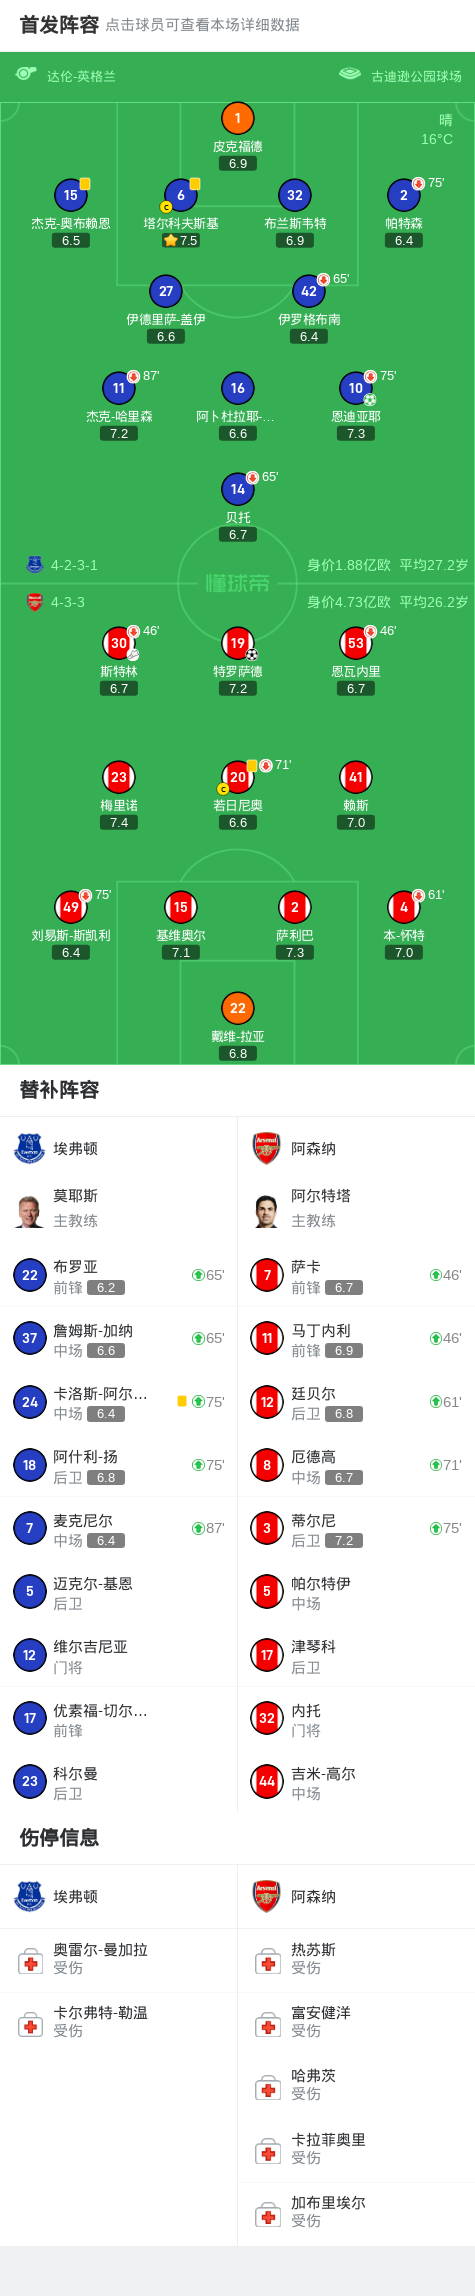Click the Everton crest in substitutes section
Viewport: 475px width, 2296px height.
coord(30,1148)
